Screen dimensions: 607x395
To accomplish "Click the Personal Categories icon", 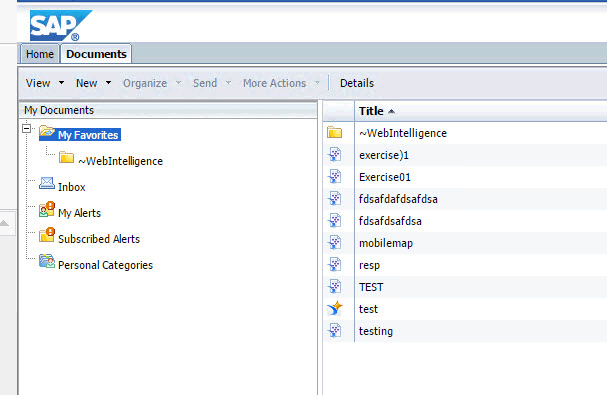I will pos(47,261).
